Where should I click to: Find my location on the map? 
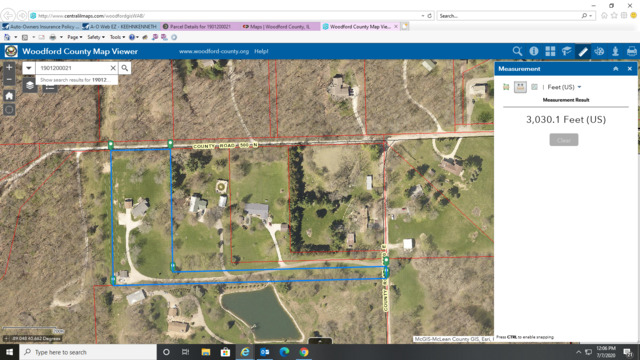click(x=9, y=110)
